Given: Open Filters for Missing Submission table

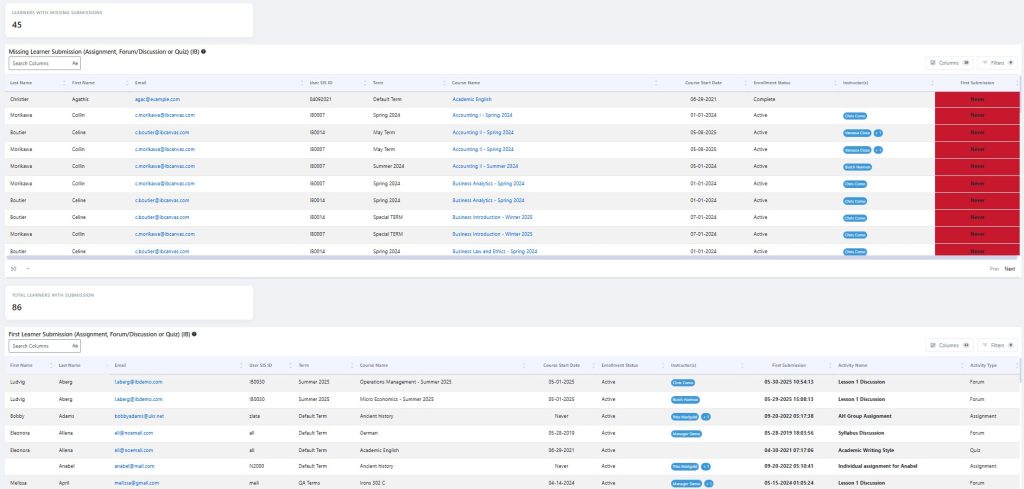Looking at the screenshot, I should pyautogui.click(x=997, y=63).
